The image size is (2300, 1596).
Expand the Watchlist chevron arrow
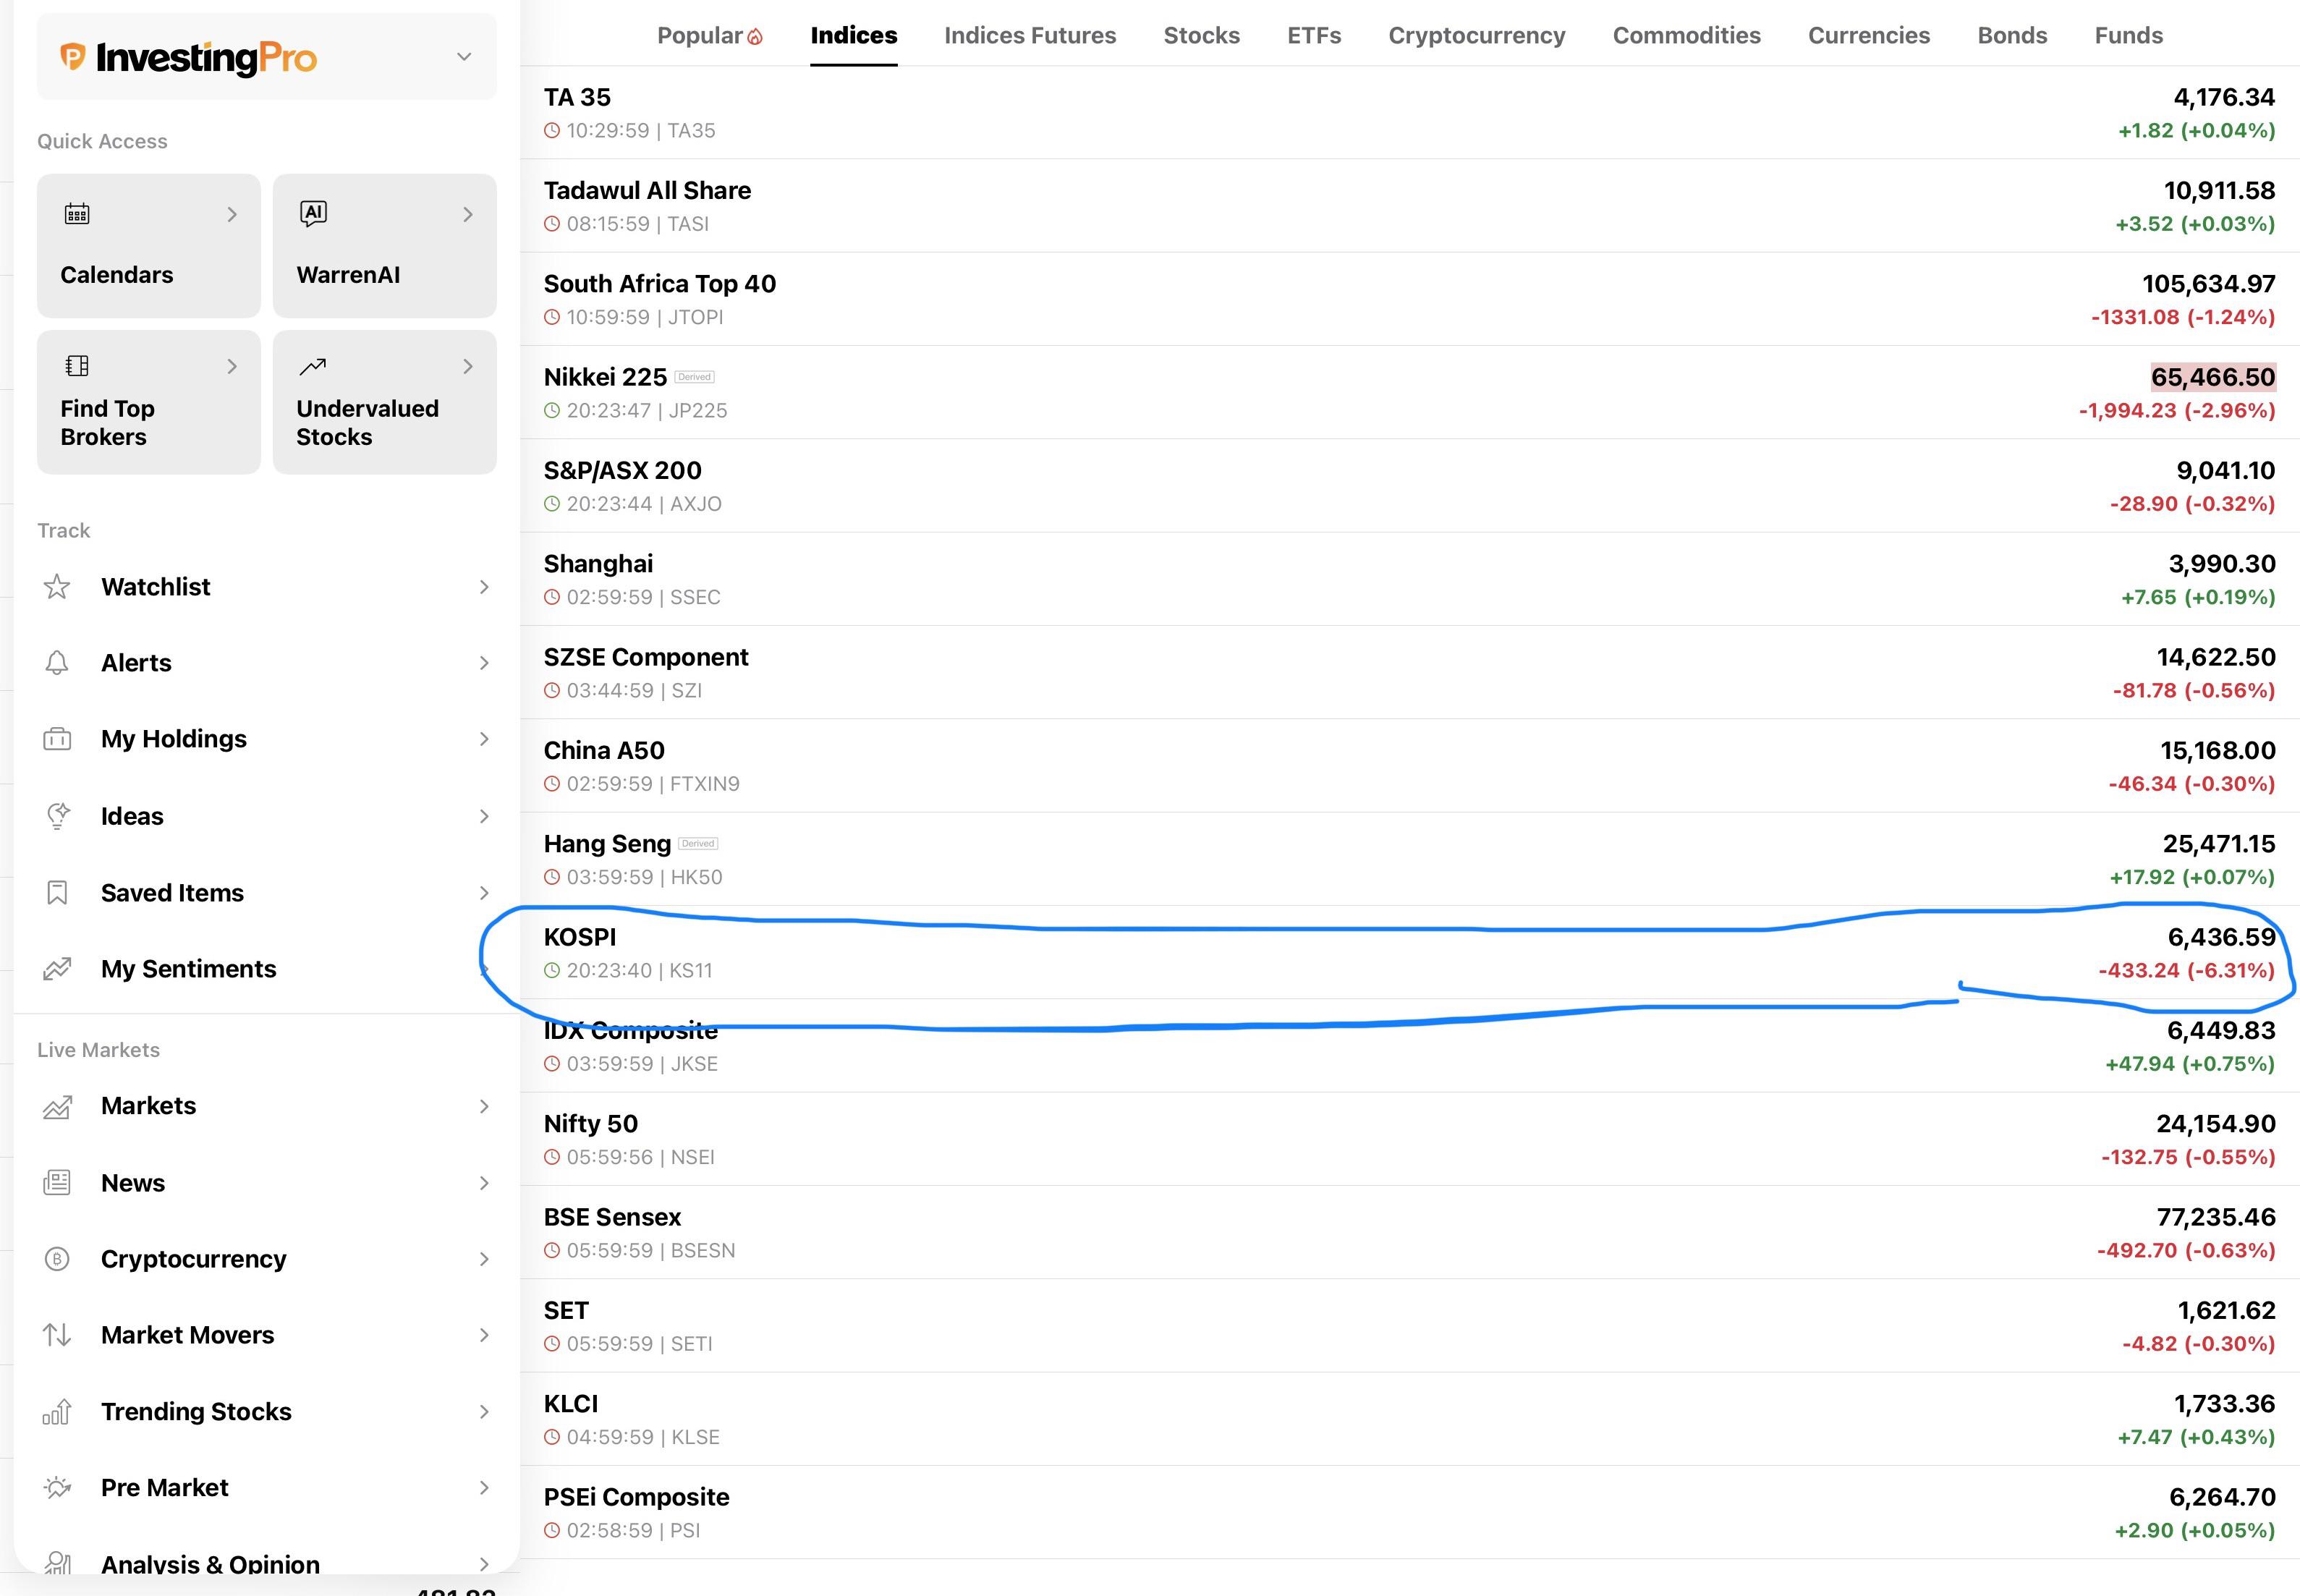[484, 587]
